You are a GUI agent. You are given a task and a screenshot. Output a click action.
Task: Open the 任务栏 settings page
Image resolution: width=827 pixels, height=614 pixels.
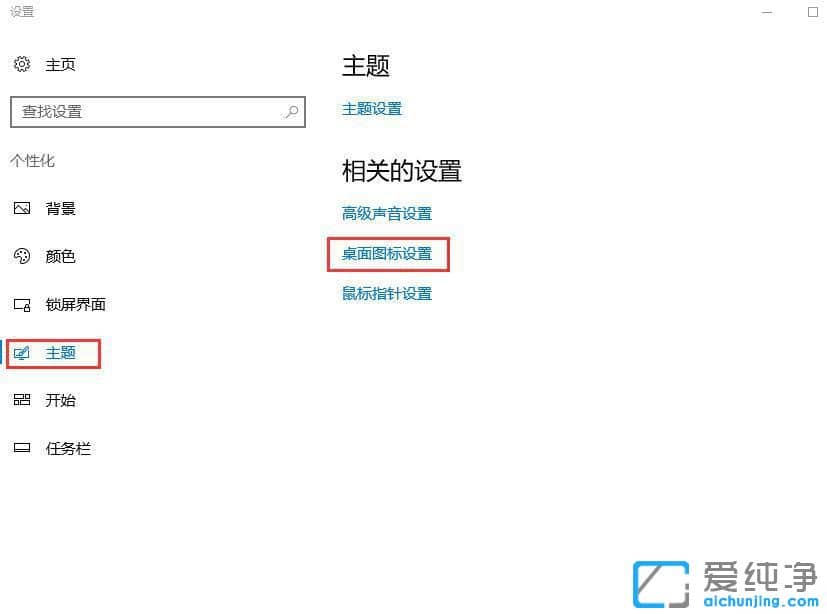(70, 448)
